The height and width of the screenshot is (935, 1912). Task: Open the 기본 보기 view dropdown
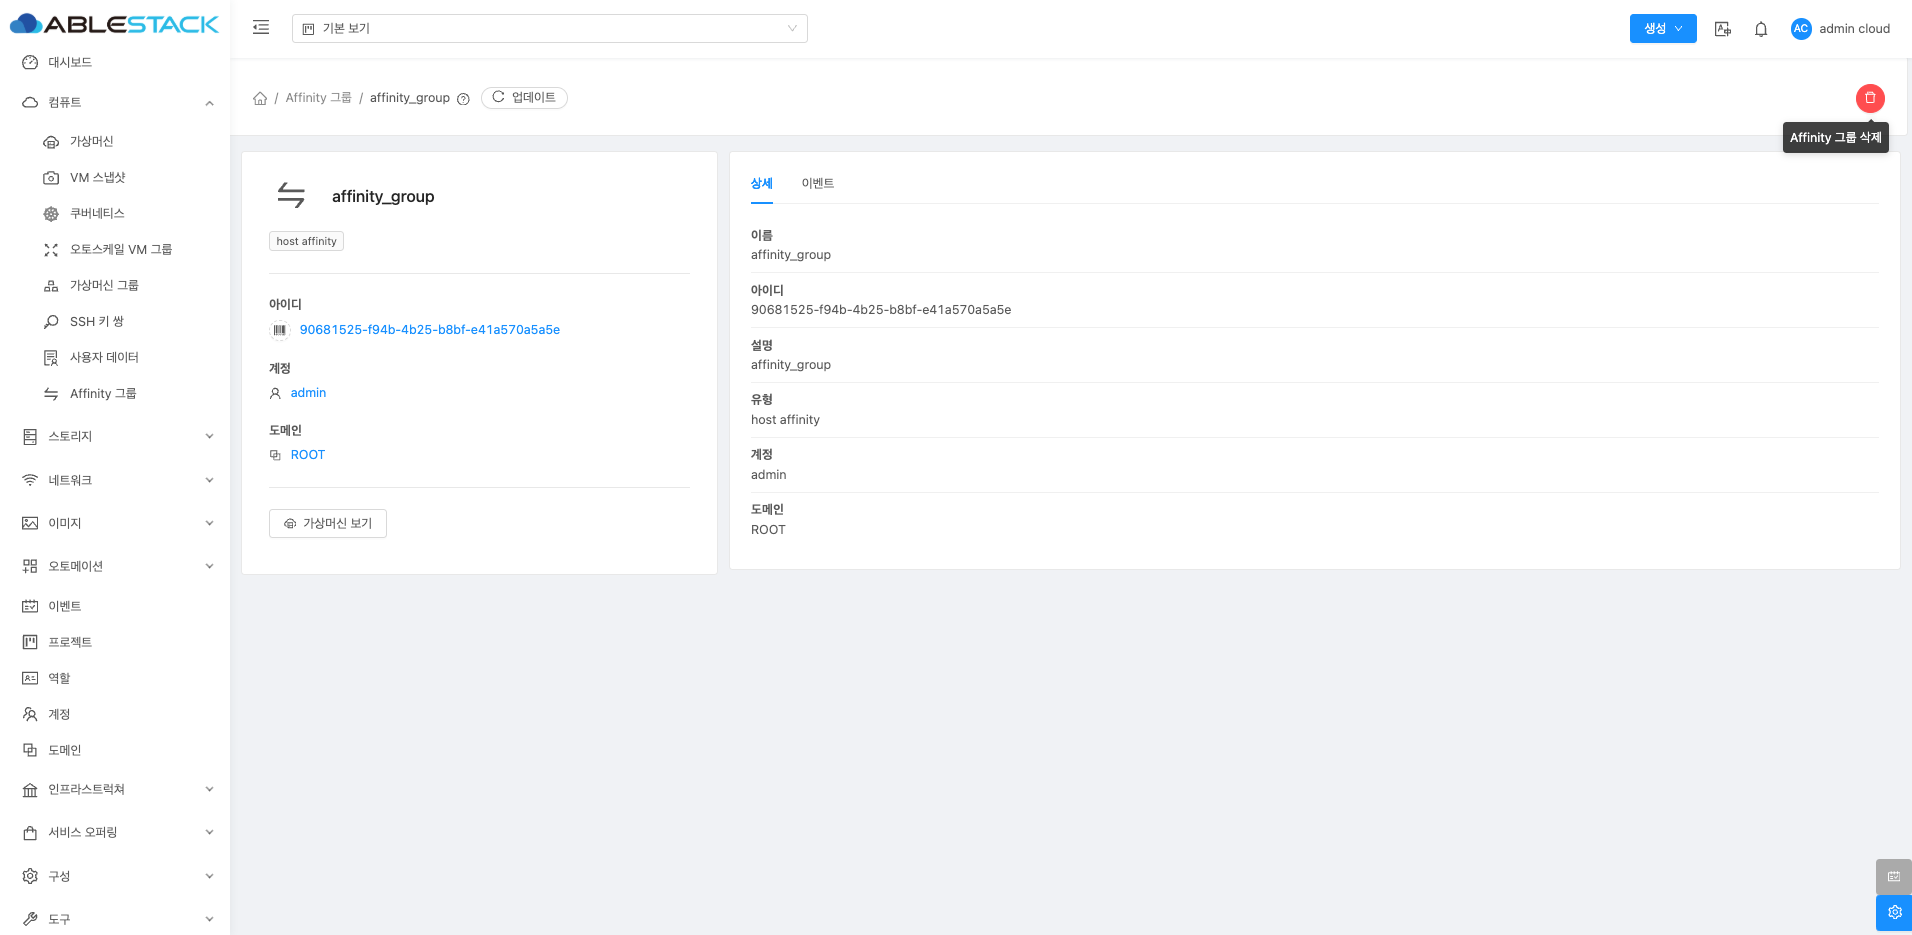549,28
